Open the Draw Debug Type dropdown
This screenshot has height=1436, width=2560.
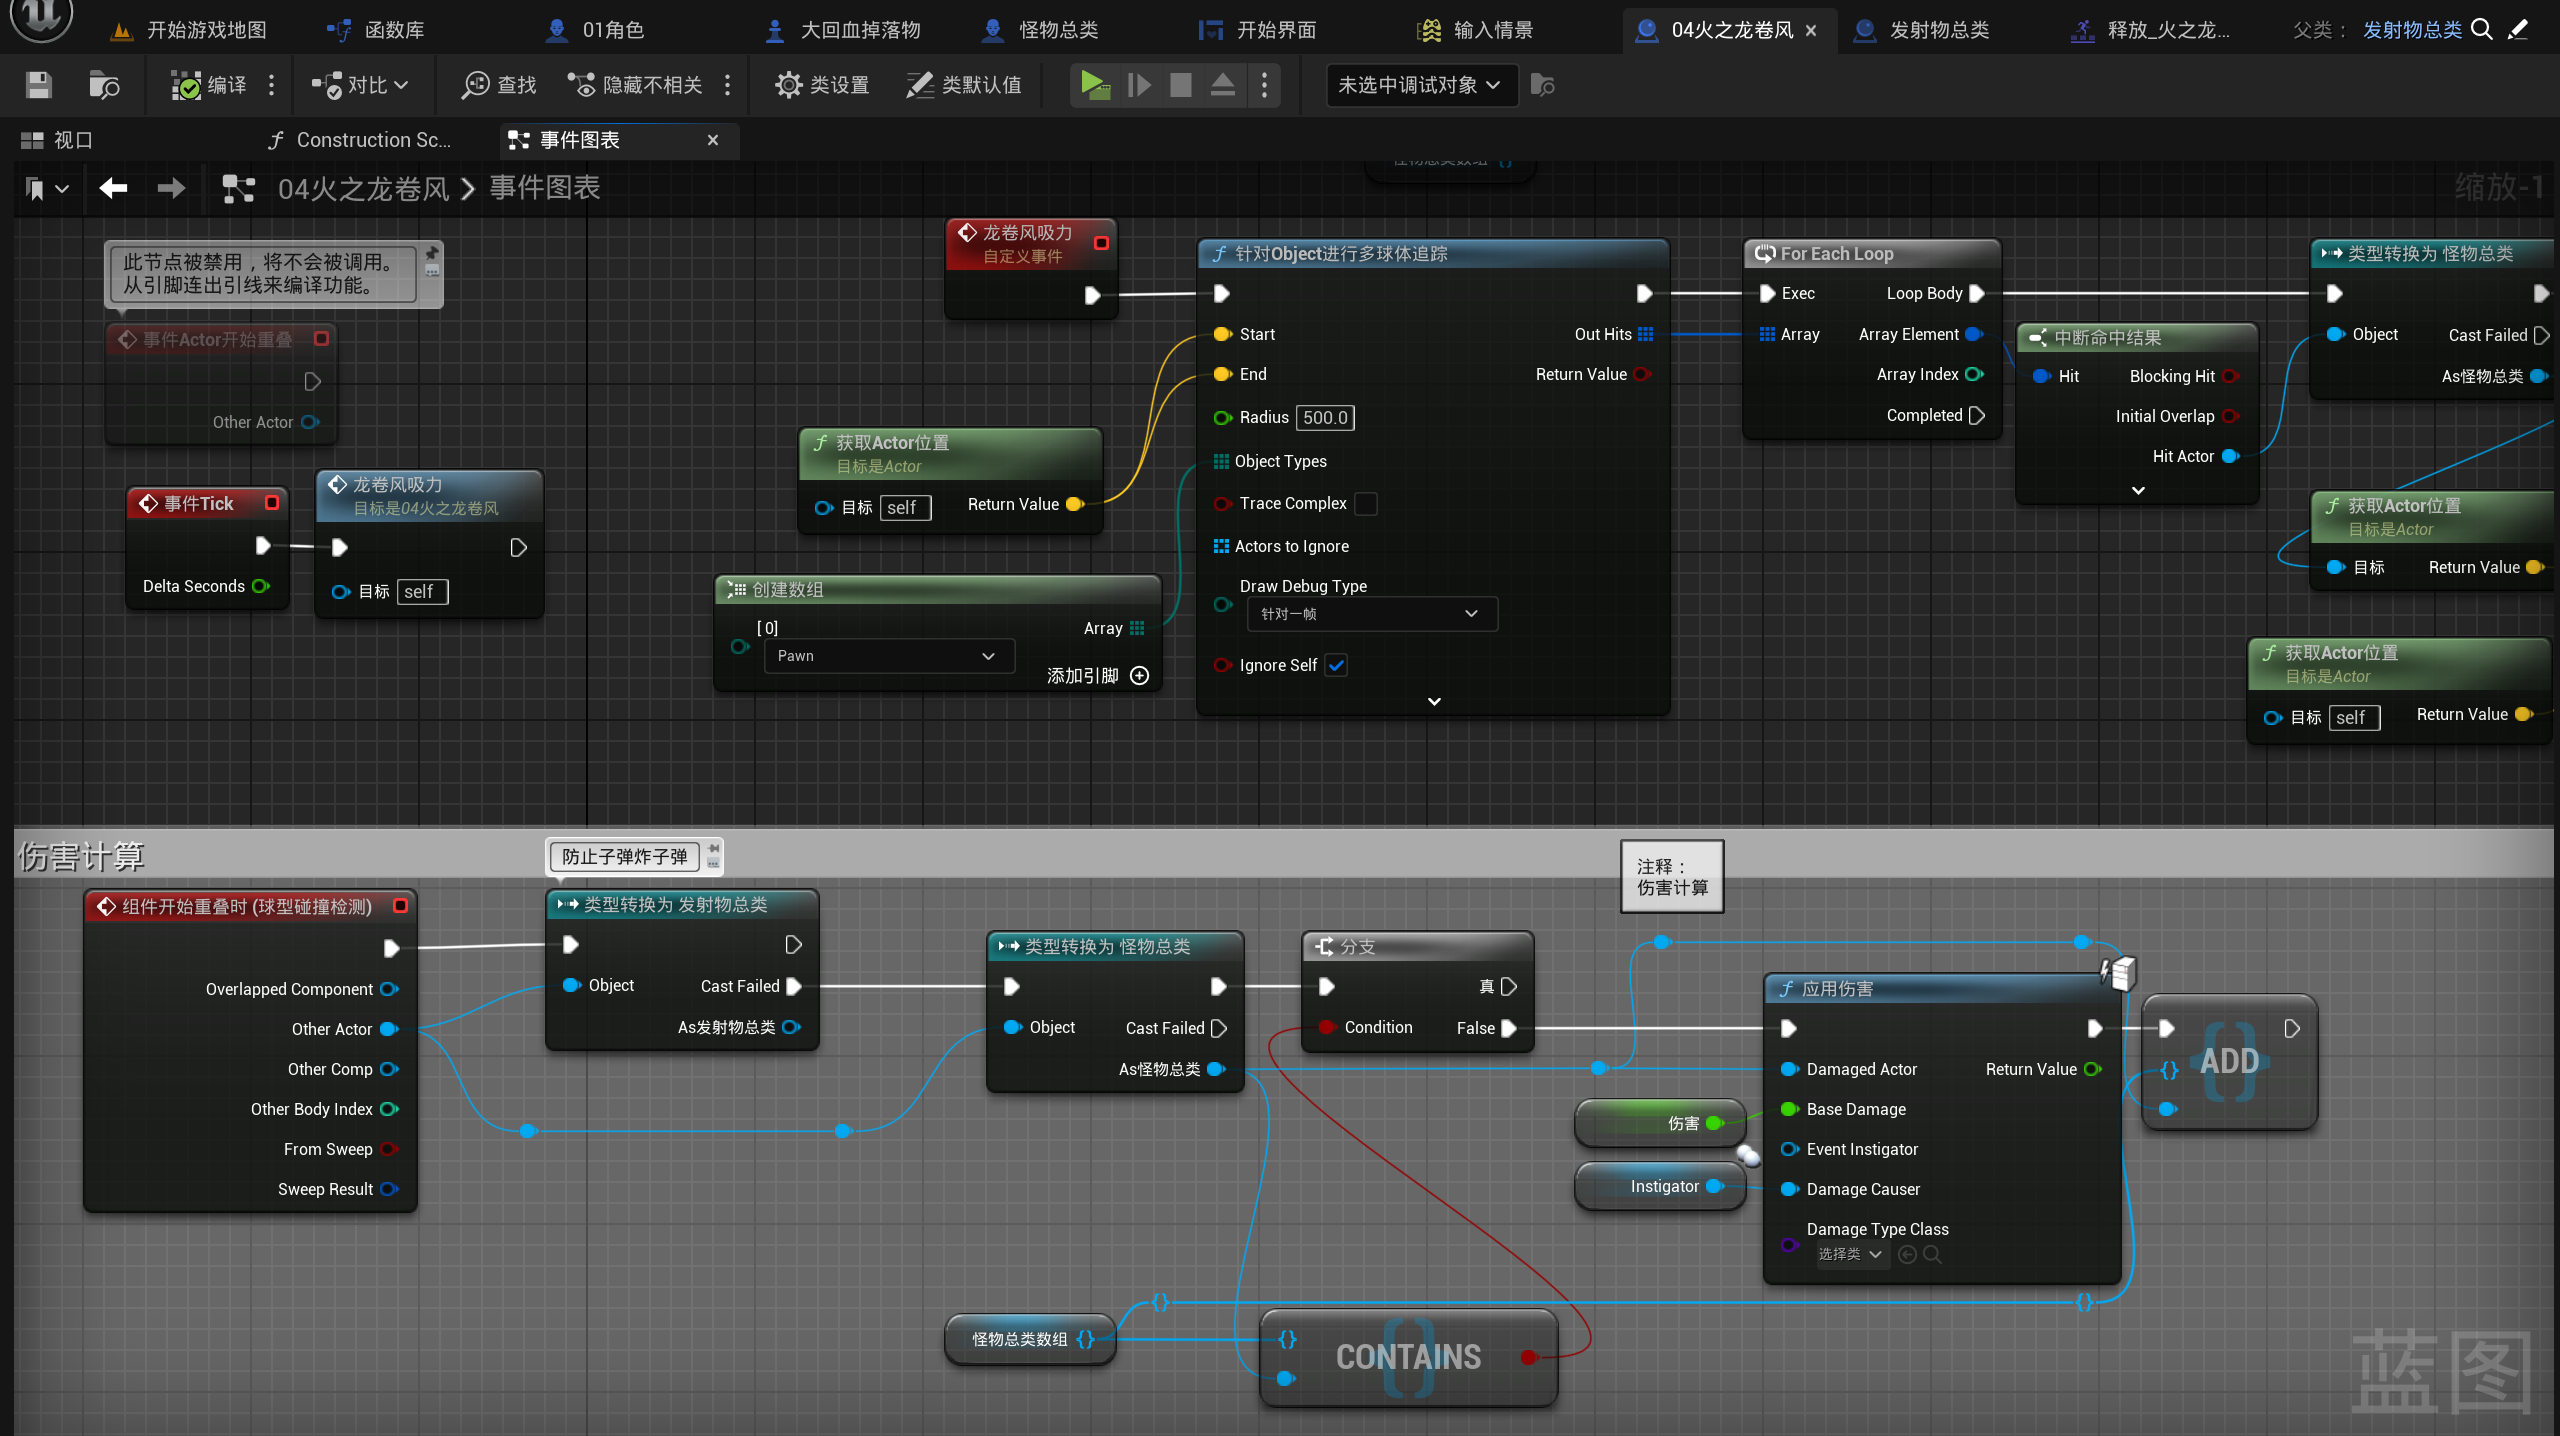[x=1371, y=614]
